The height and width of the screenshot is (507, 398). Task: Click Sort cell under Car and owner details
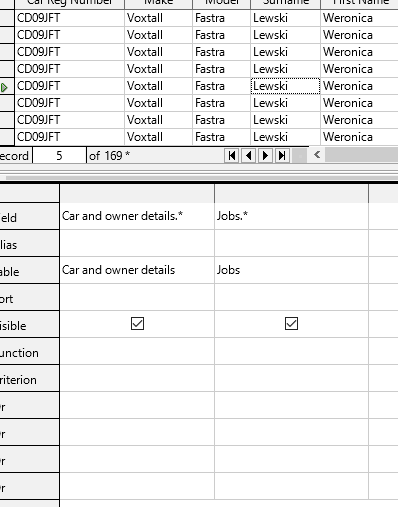[x=137, y=297]
